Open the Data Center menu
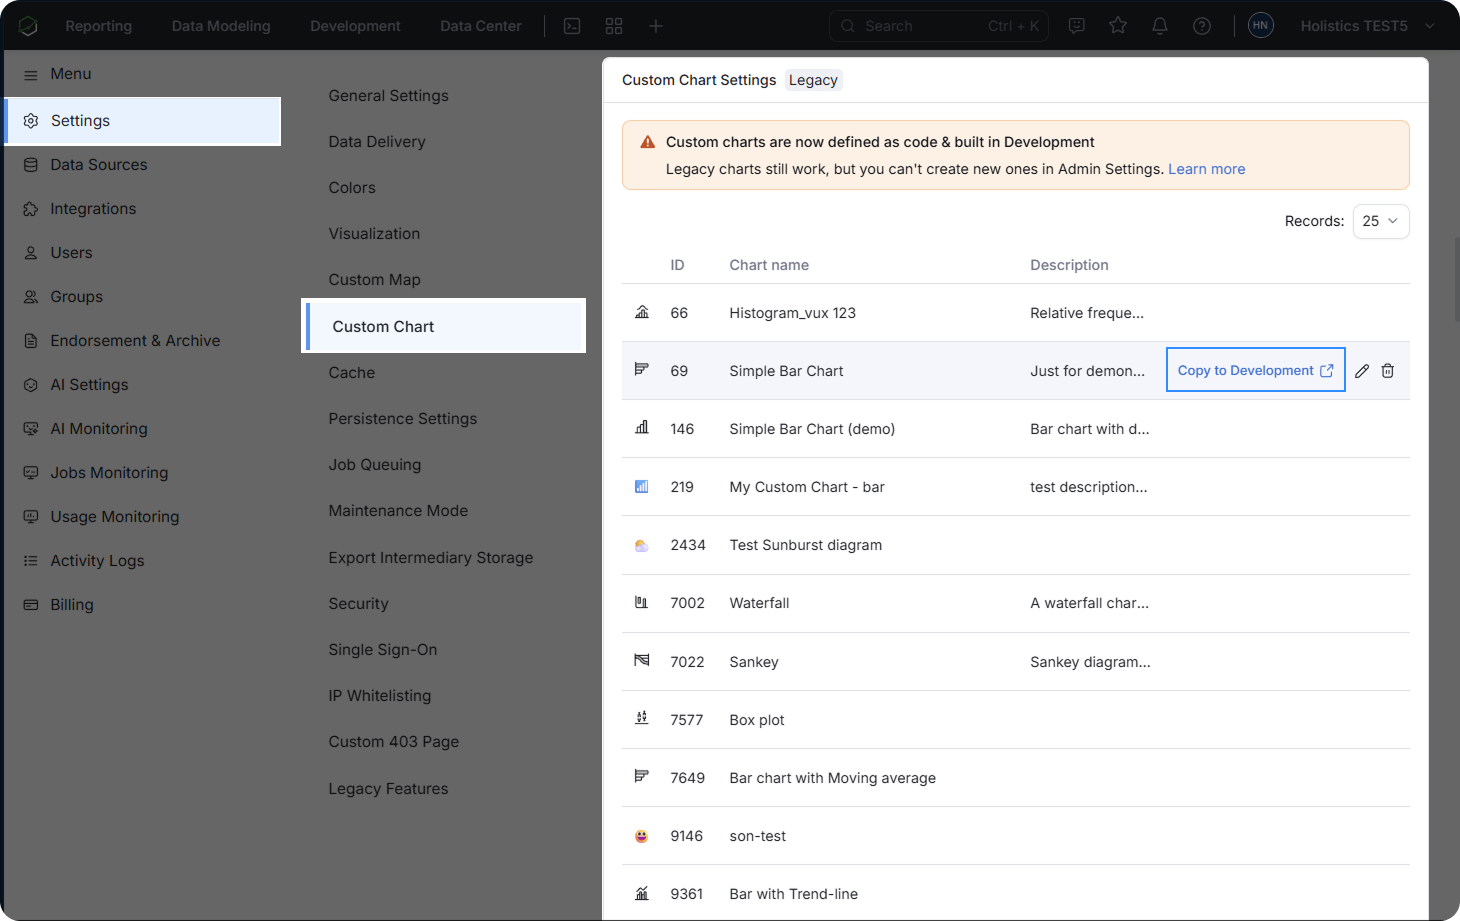The image size is (1460, 921). tap(481, 26)
